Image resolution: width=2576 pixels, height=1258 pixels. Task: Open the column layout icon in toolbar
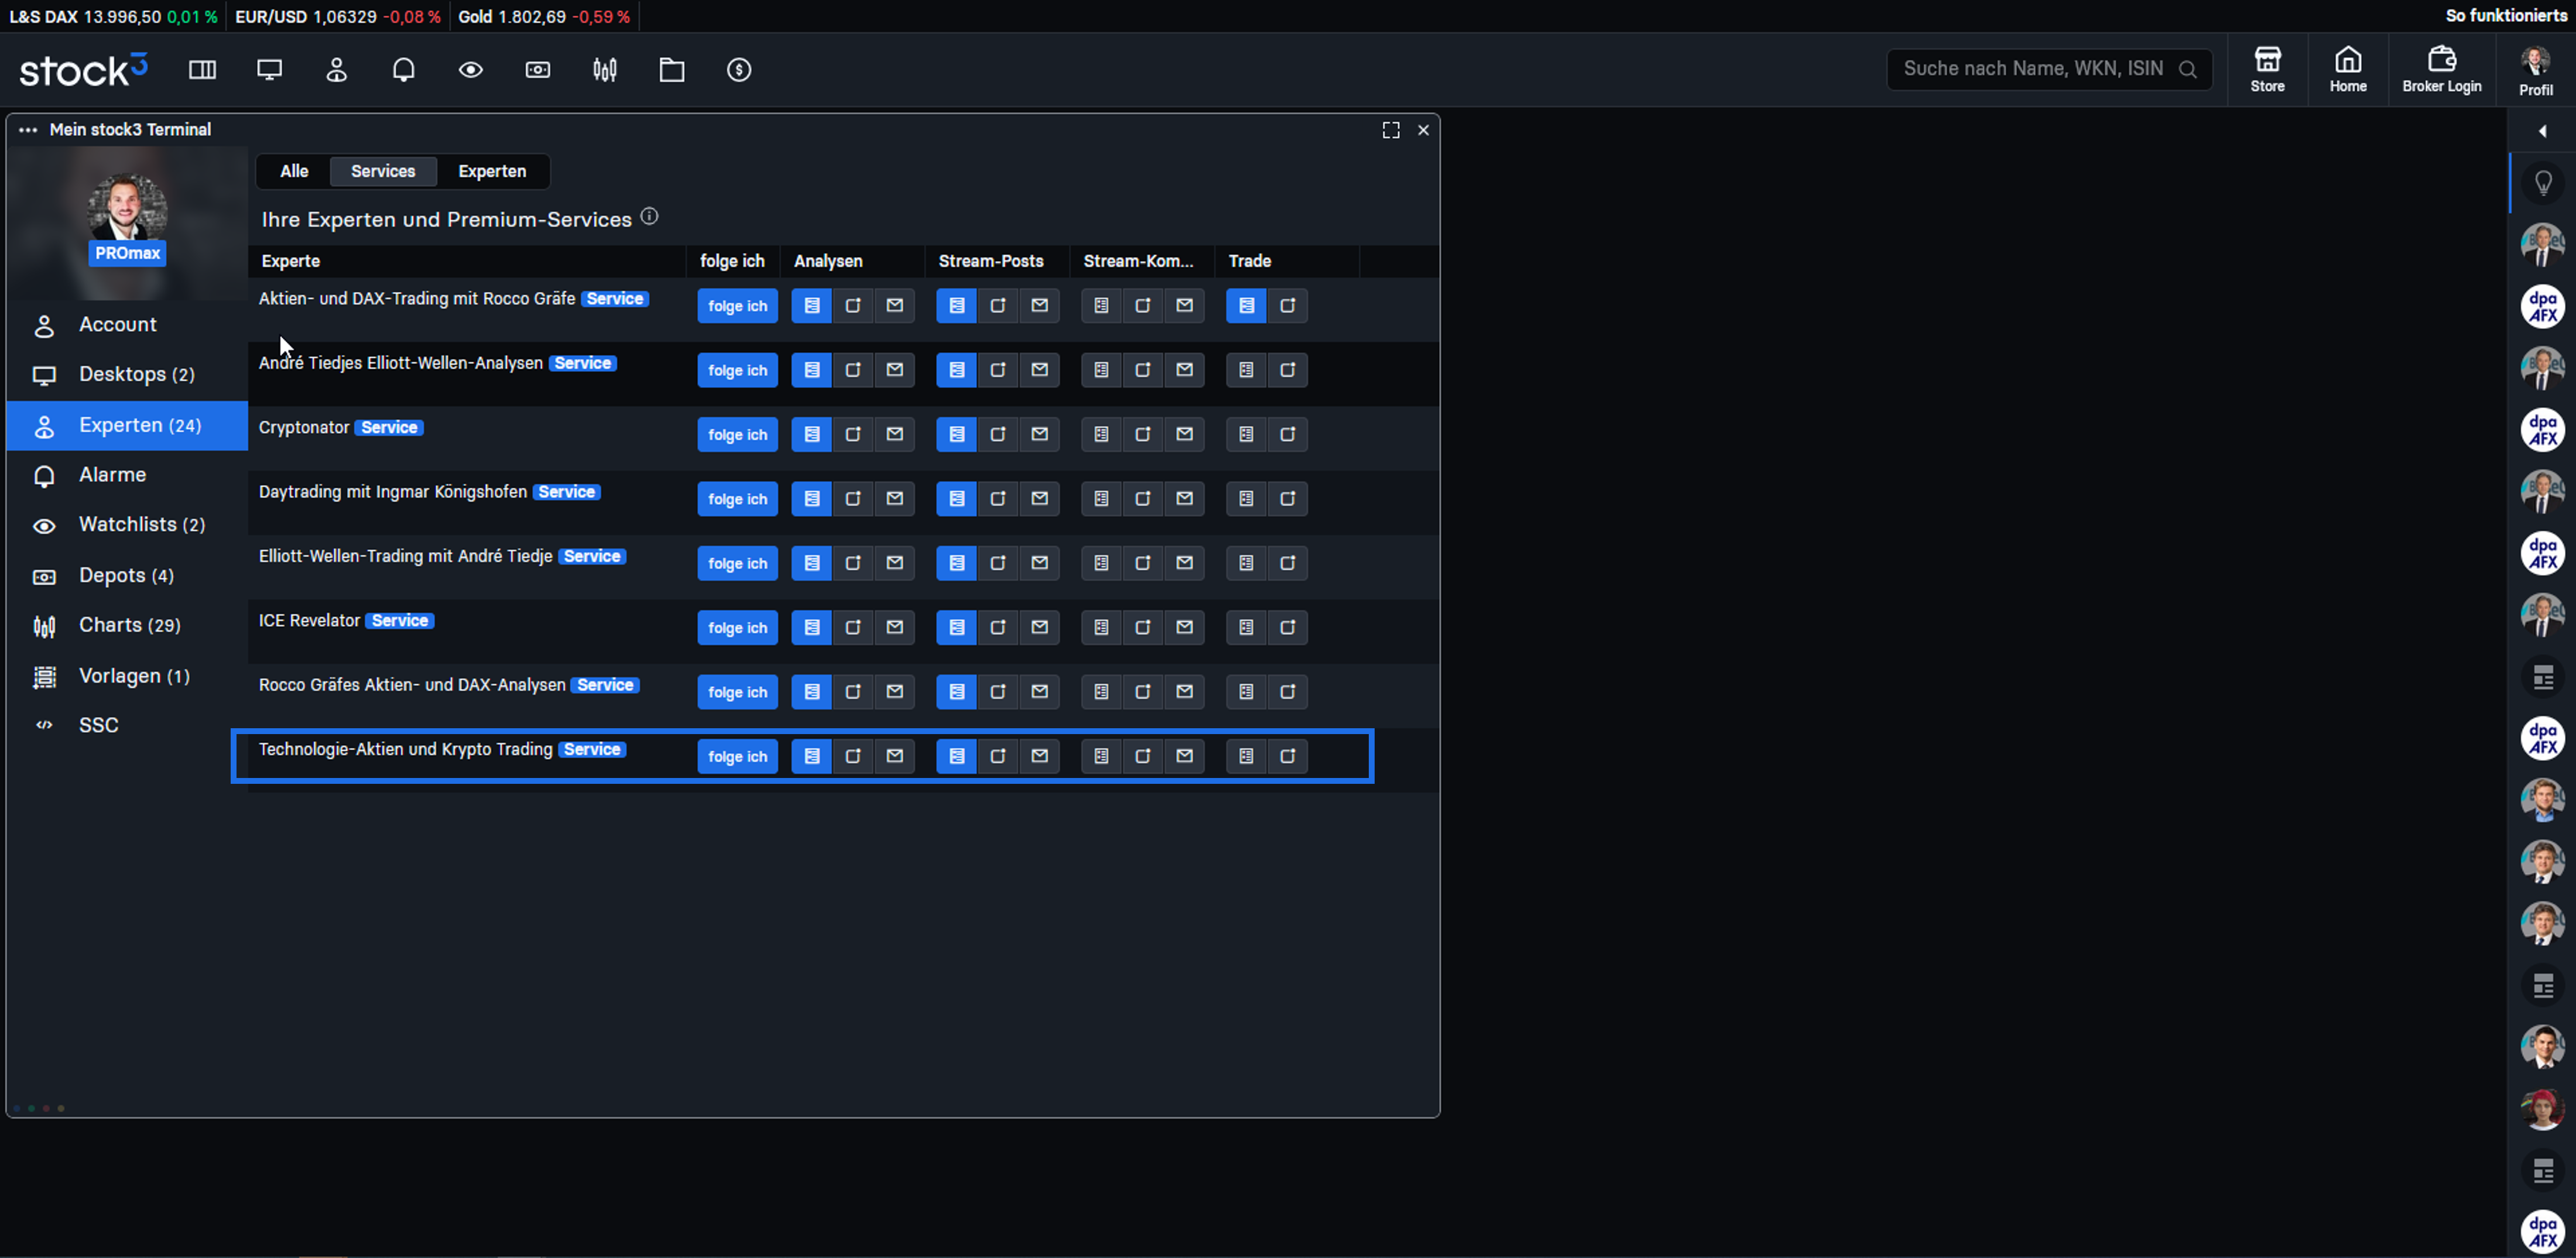pyautogui.click(x=202, y=70)
